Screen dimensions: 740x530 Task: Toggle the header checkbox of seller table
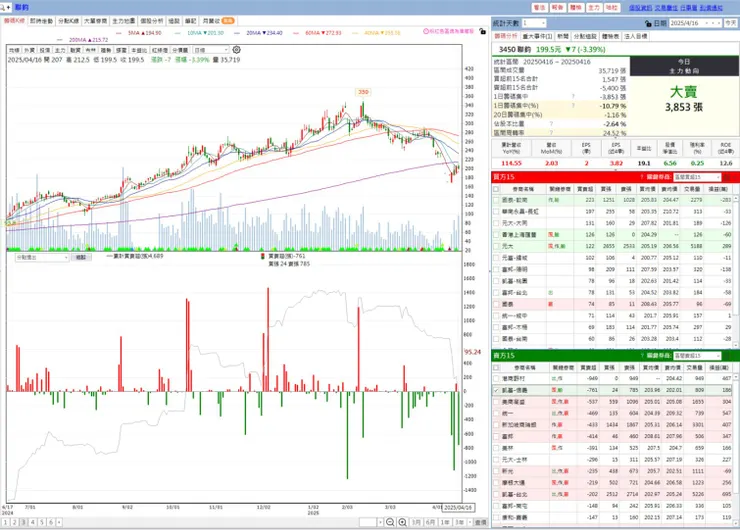tap(496, 367)
